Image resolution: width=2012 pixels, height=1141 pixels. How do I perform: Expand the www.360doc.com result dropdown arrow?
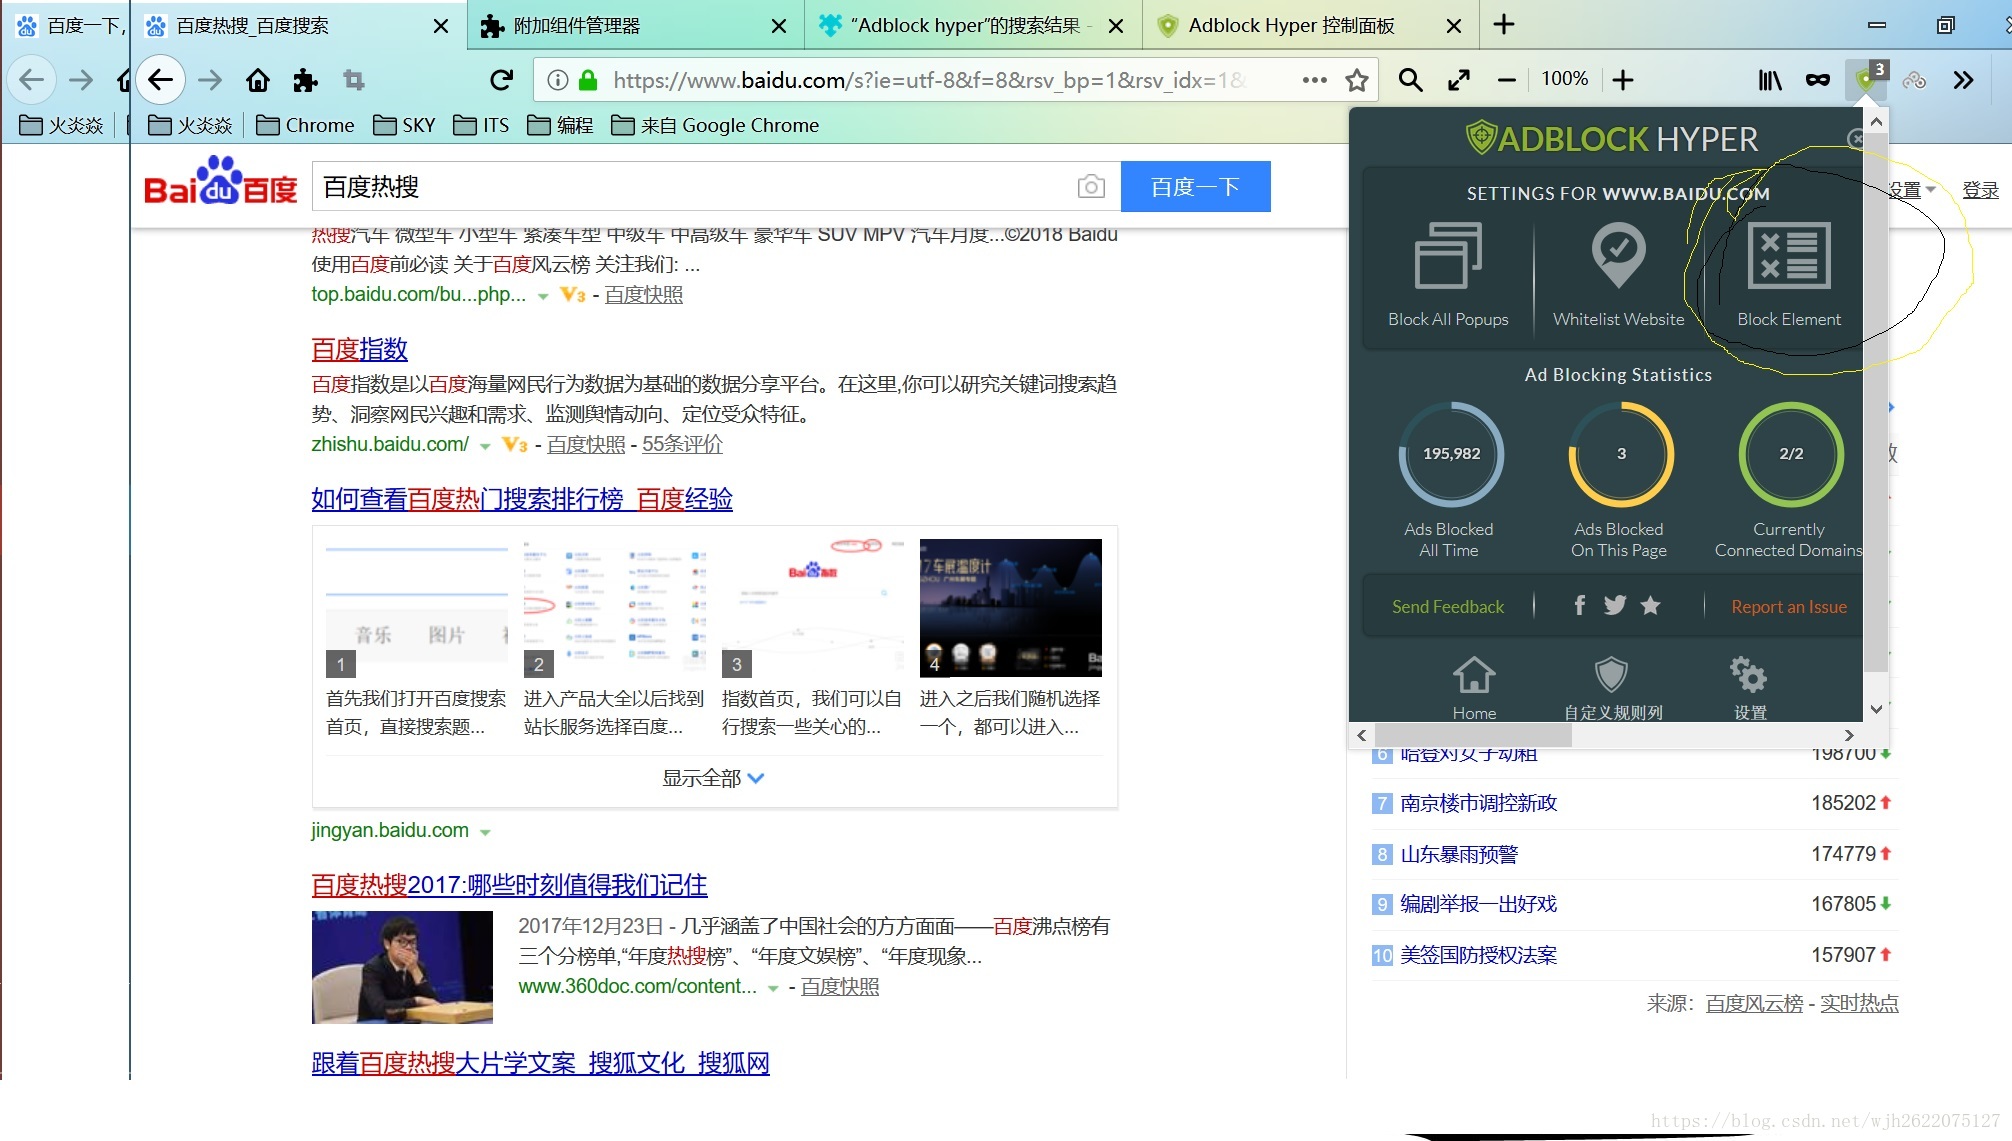[773, 988]
